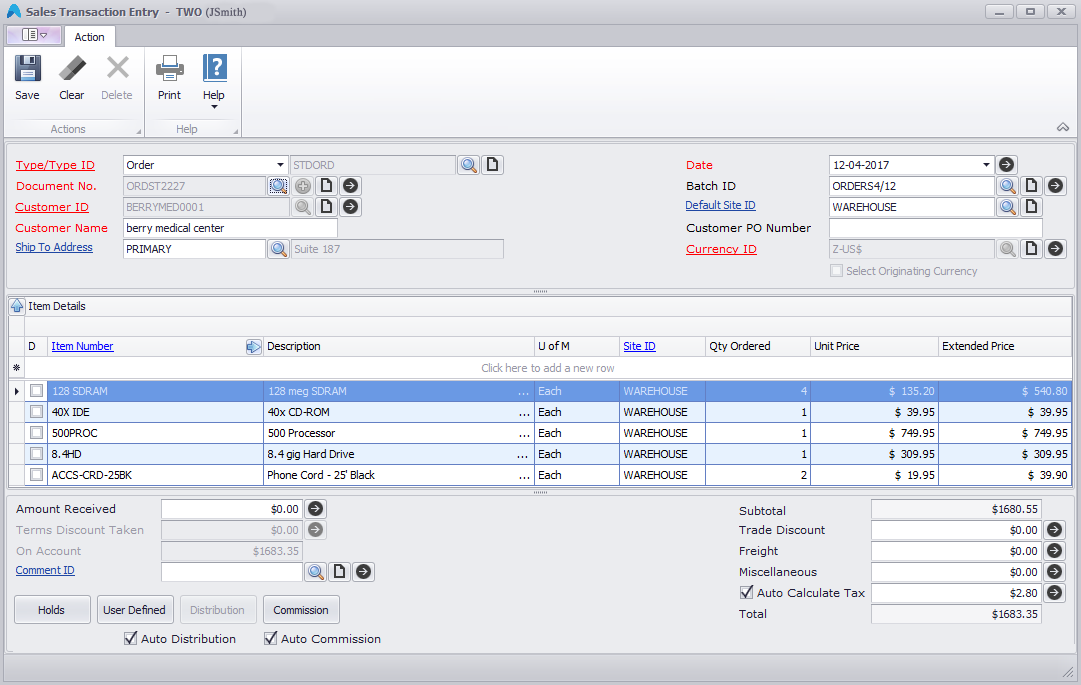
Task: Open Actions group dialog launcher
Action: pyautogui.click(x=139, y=131)
